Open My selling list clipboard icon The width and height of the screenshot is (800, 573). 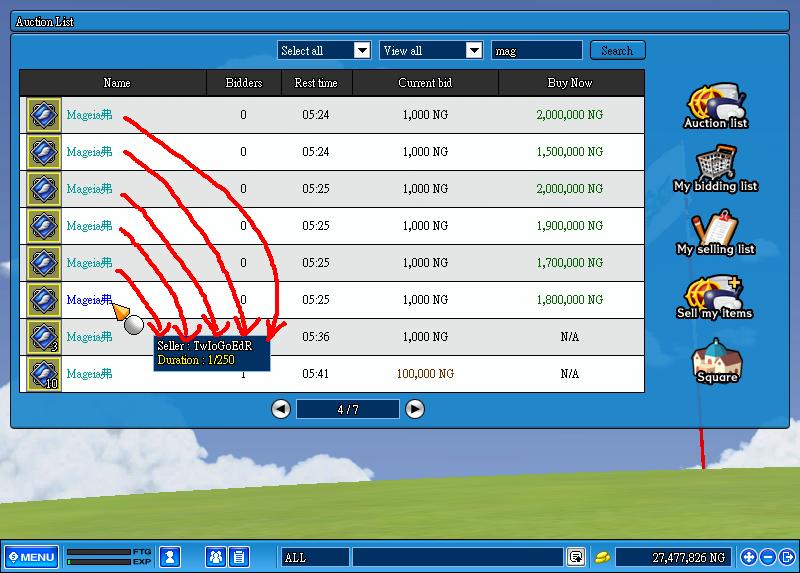tap(715, 231)
